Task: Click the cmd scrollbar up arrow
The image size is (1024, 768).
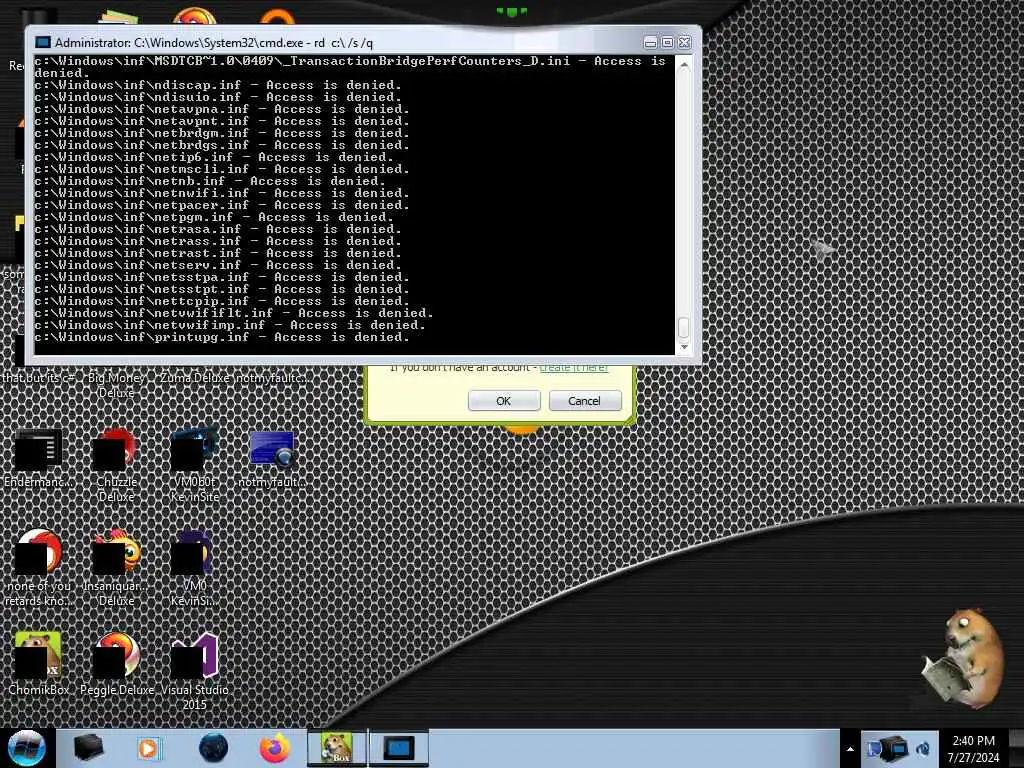Action: coord(684,65)
